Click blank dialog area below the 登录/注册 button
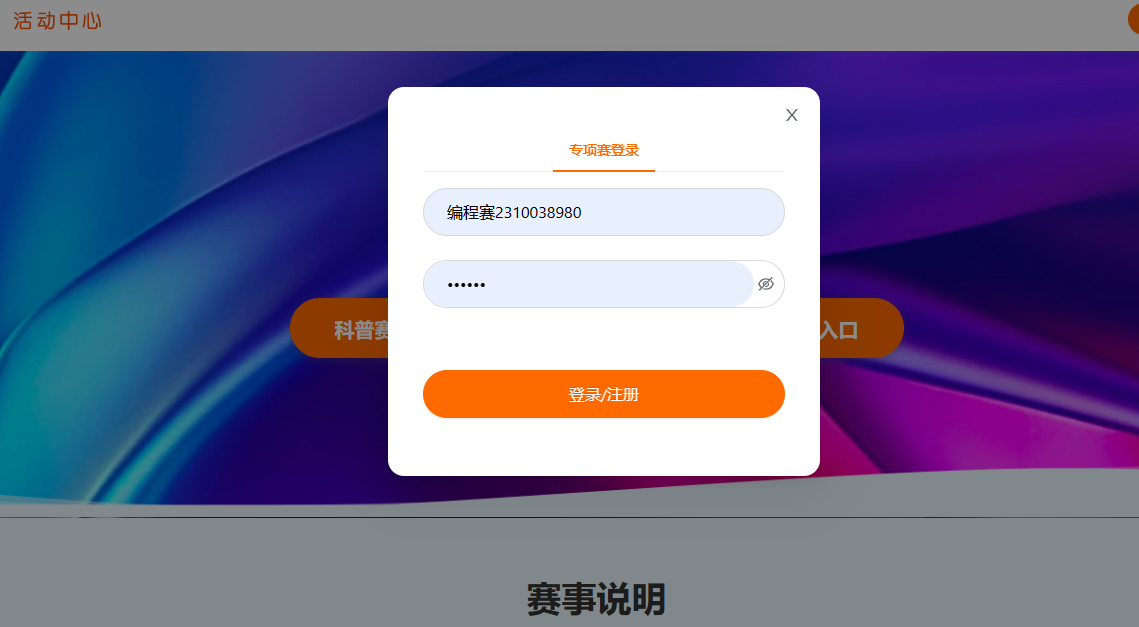The width and height of the screenshot is (1139, 627). click(x=604, y=447)
